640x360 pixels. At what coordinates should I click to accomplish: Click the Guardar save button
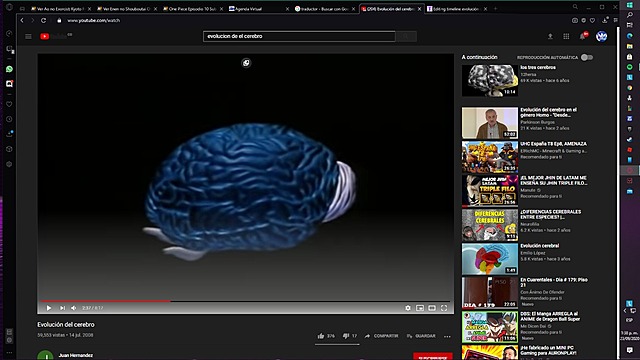click(421, 336)
